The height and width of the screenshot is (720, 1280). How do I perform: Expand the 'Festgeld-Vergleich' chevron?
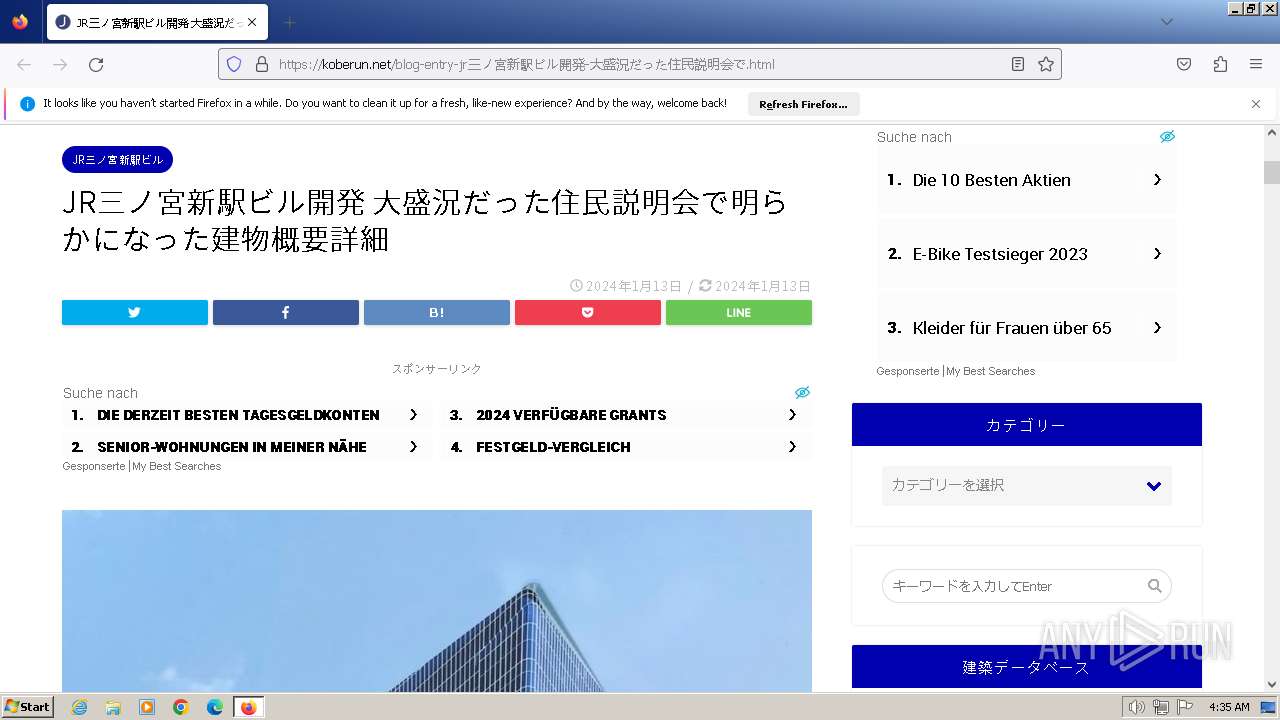click(x=792, y=447)
